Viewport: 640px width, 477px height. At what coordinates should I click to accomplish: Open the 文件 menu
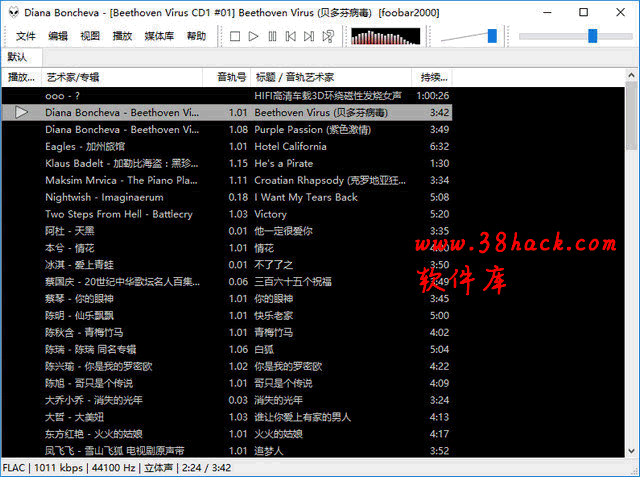(25, 36)
